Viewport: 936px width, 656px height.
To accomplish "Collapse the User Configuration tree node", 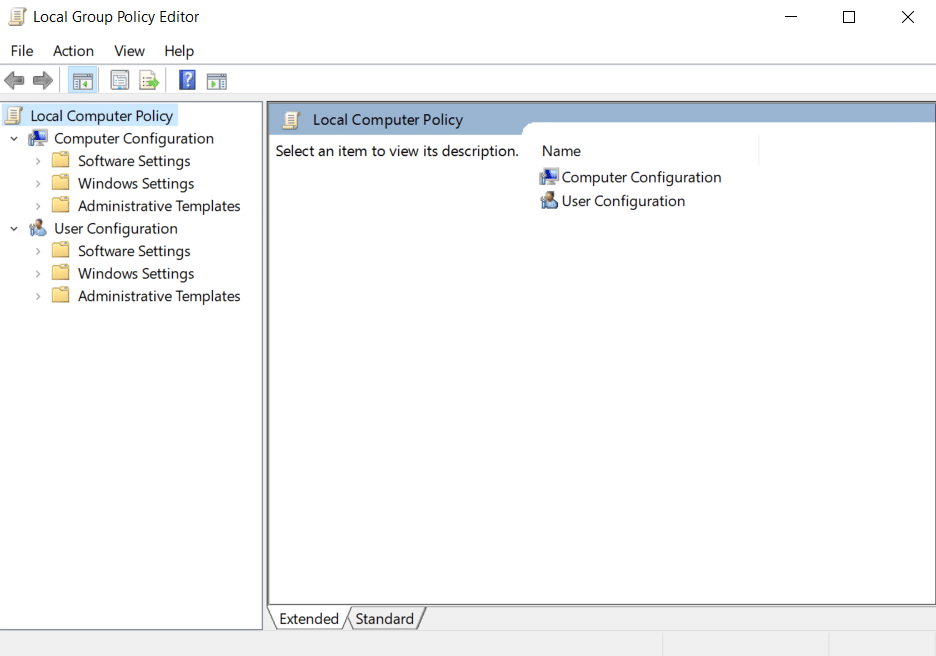I will pyautogui.click(x=14, y=228).
